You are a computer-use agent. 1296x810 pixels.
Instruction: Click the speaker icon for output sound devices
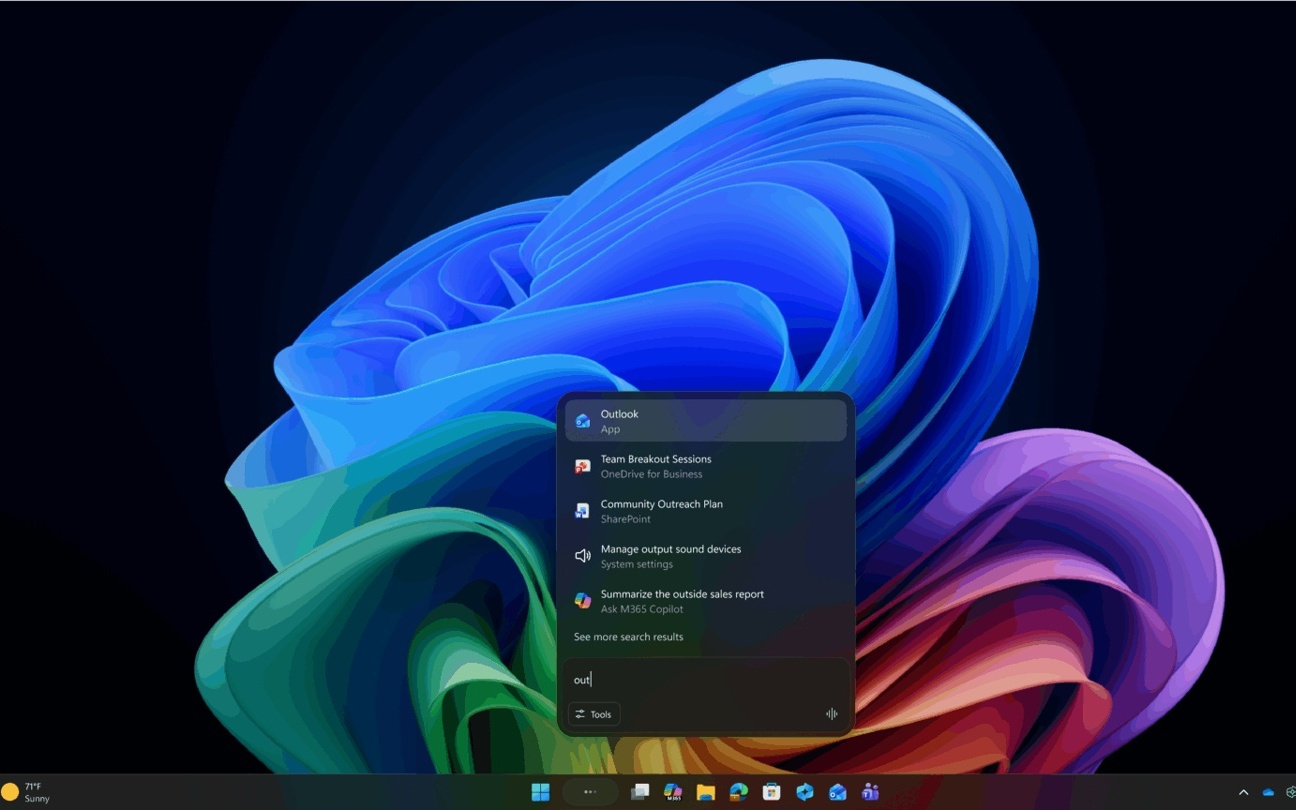(x=583, y=555)
